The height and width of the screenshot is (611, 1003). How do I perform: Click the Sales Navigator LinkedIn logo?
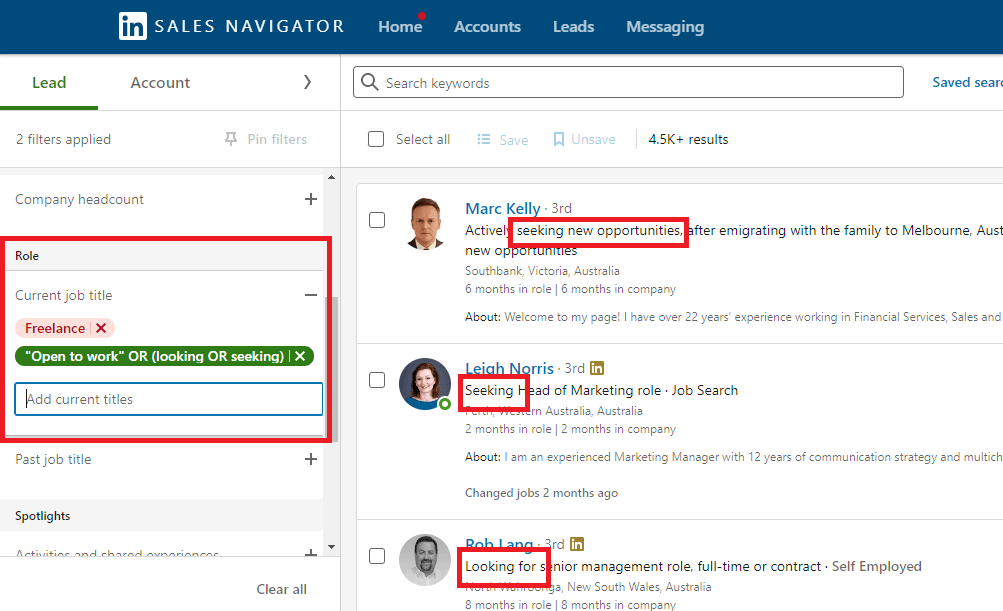coord(133,26)
